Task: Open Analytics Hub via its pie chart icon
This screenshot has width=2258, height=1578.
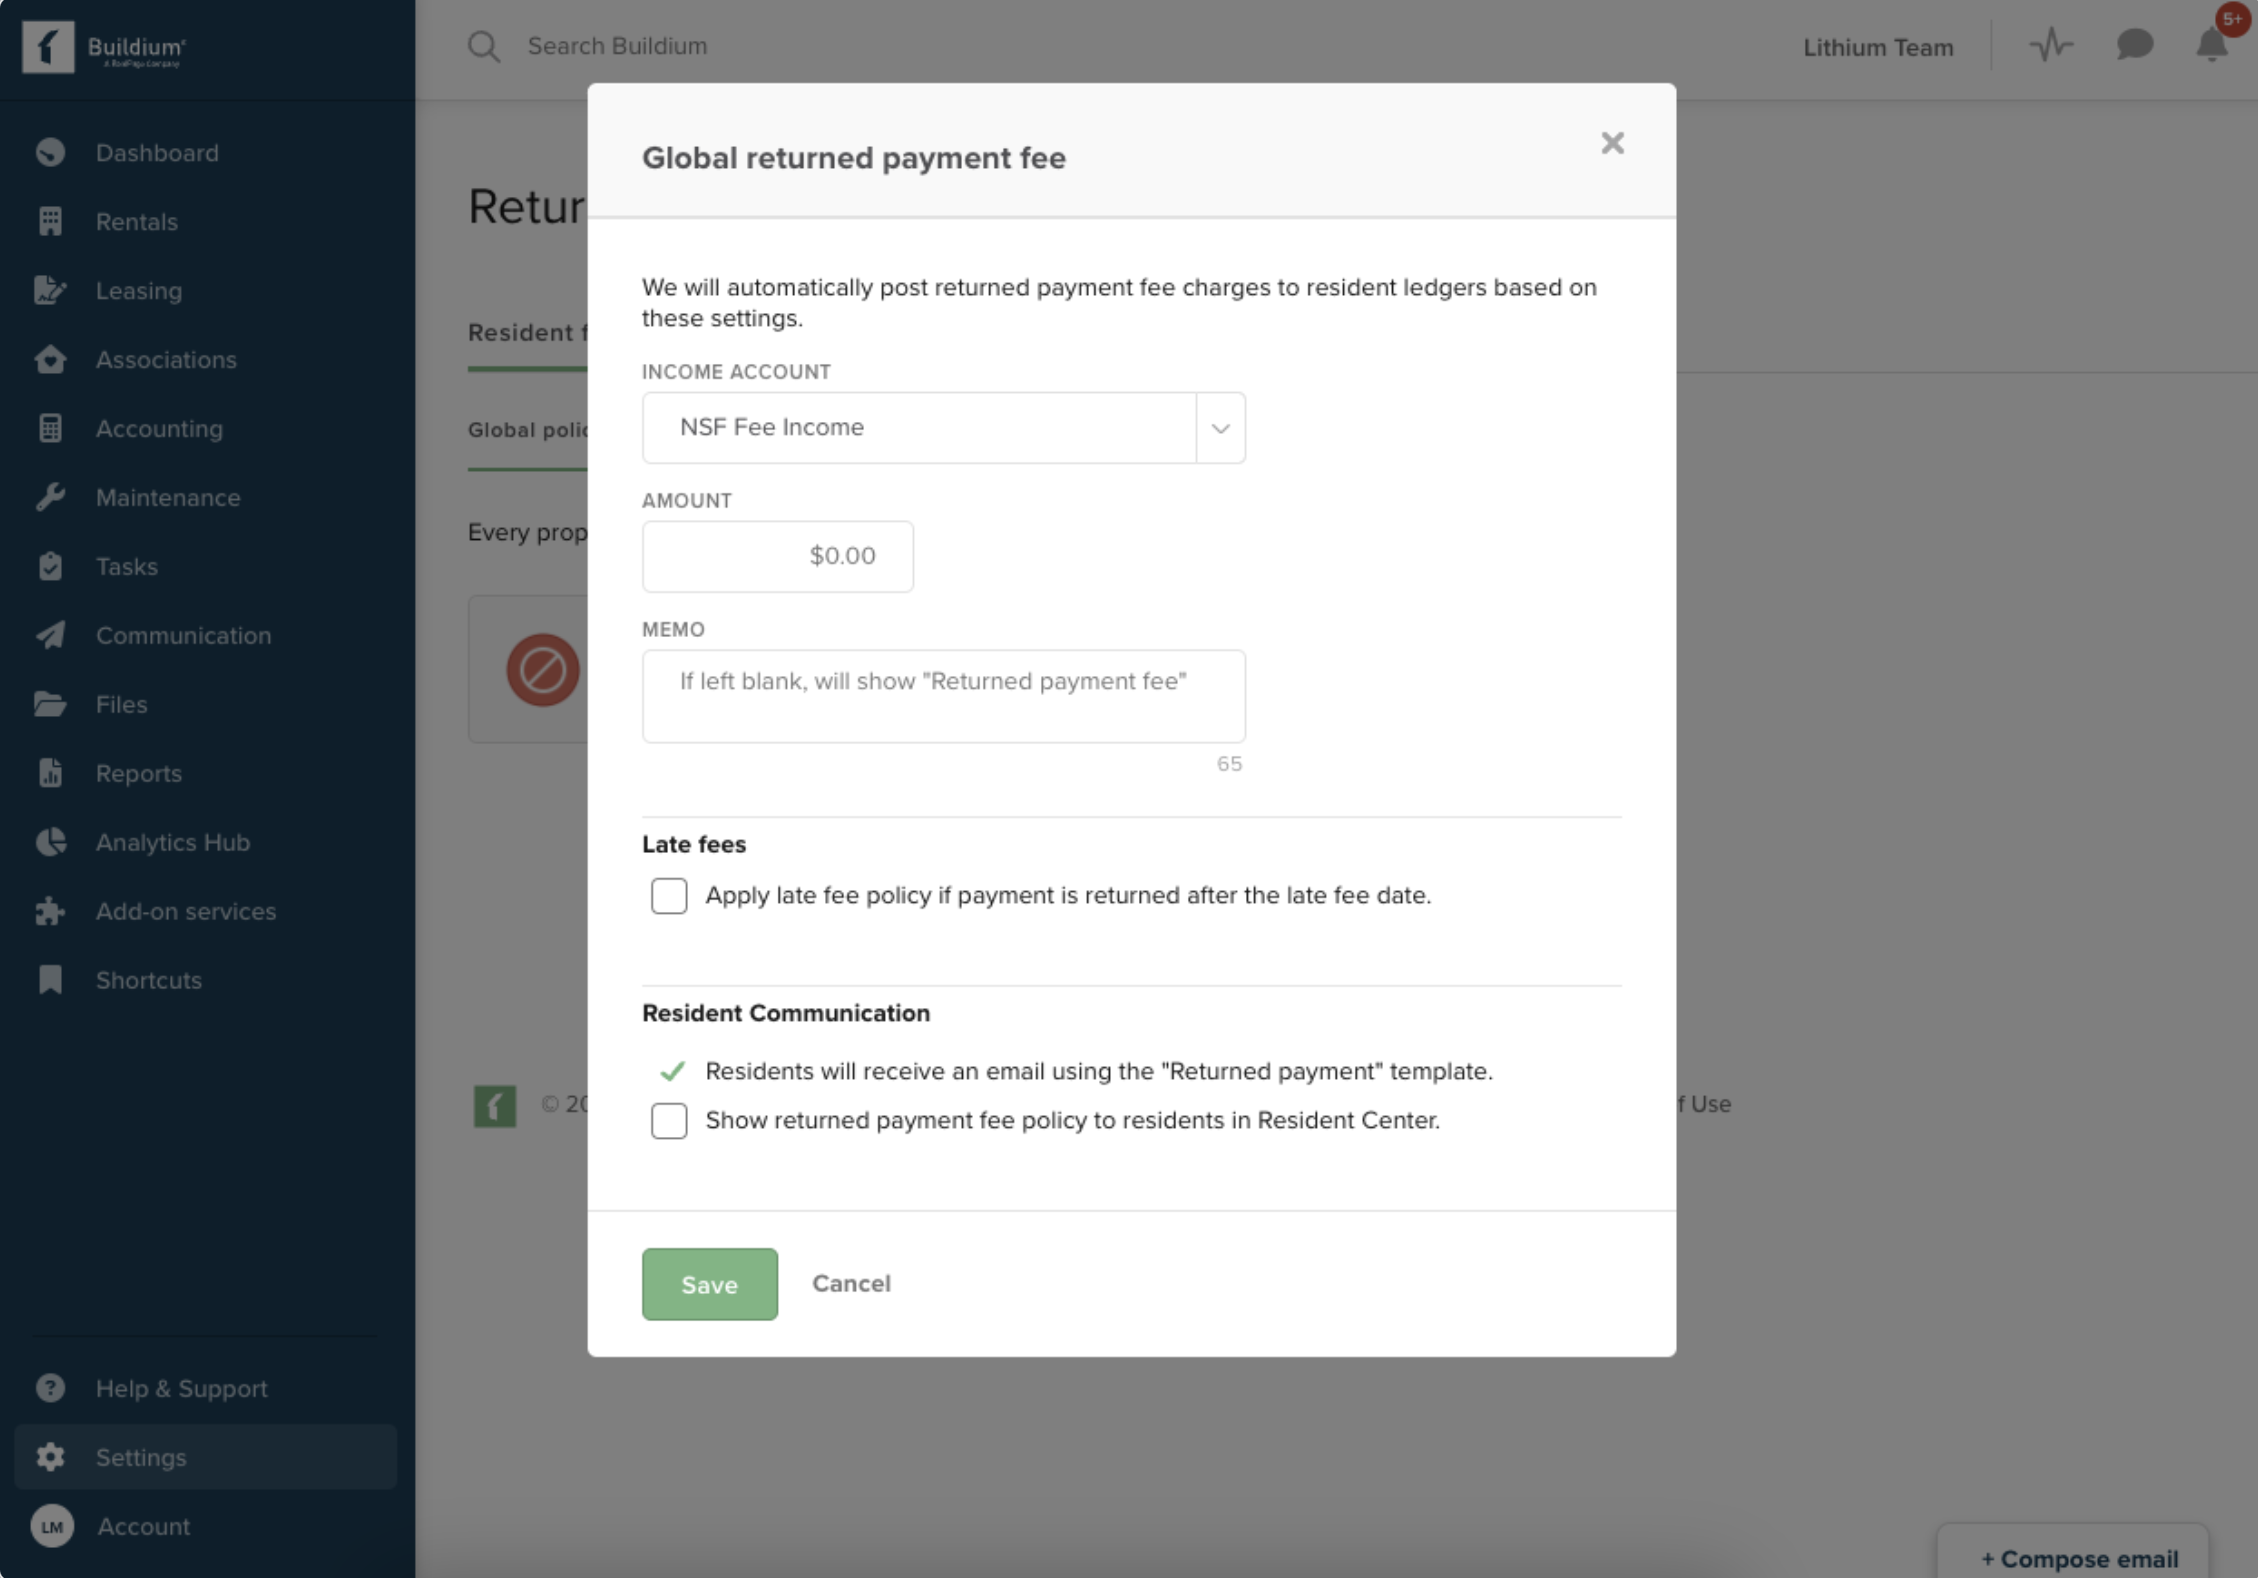Action: pos(51,842)
